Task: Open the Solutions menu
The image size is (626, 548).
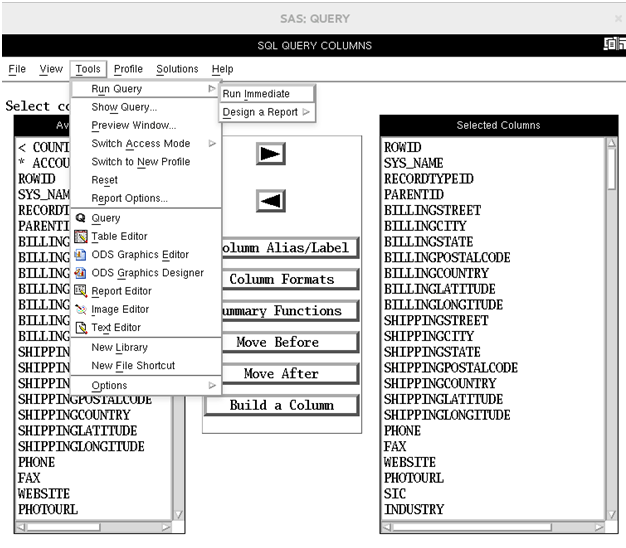Action: coord(177,69)
